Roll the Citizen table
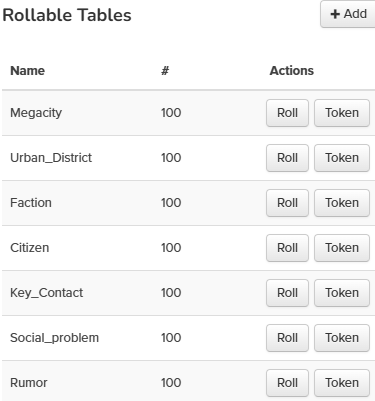Image resolution: width=375 pixels, height=401 pixels. [x=287, y=248]
